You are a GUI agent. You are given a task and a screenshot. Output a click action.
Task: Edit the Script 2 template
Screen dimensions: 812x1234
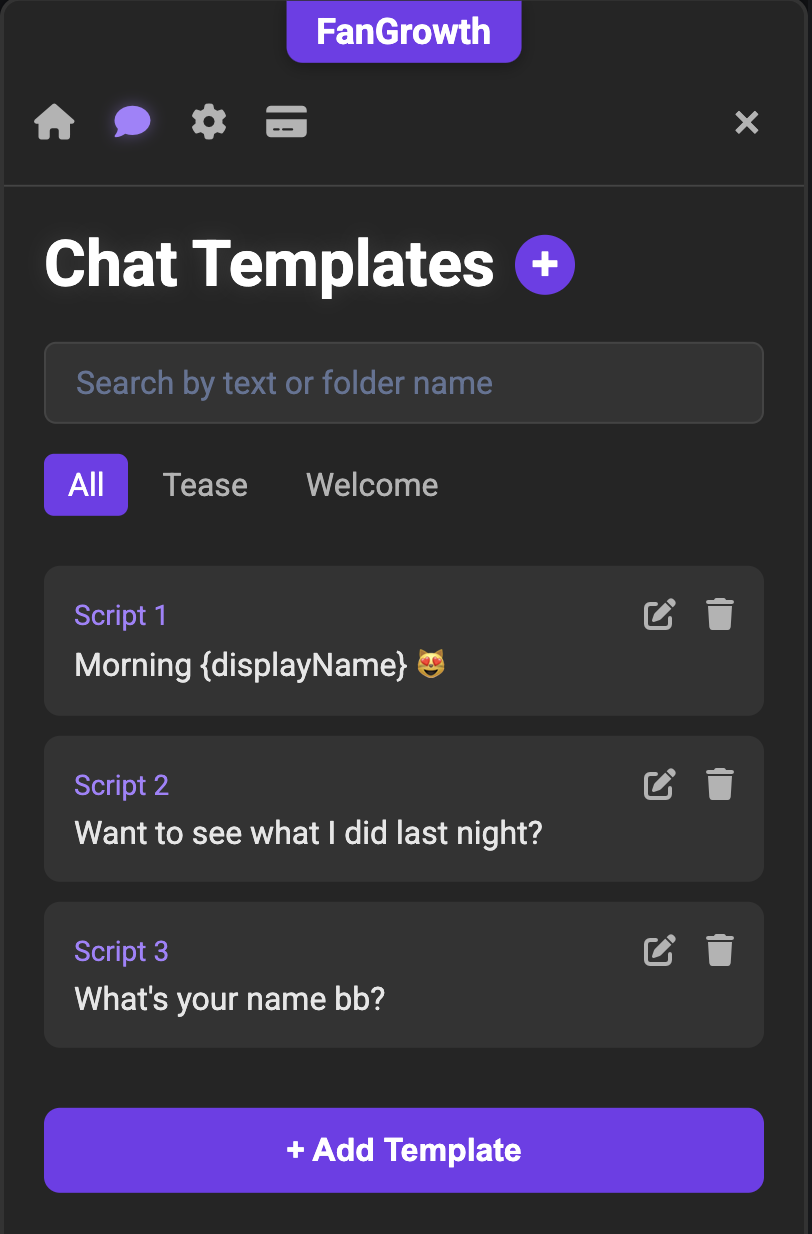click(659, 784)
